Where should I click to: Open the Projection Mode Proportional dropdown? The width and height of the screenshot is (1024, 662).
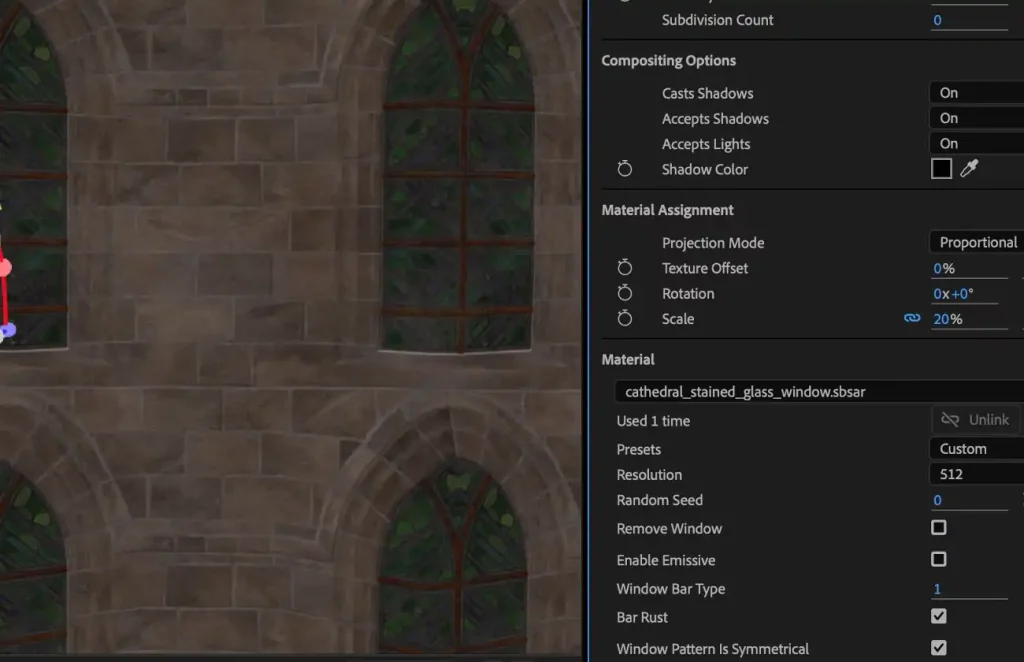976,242
